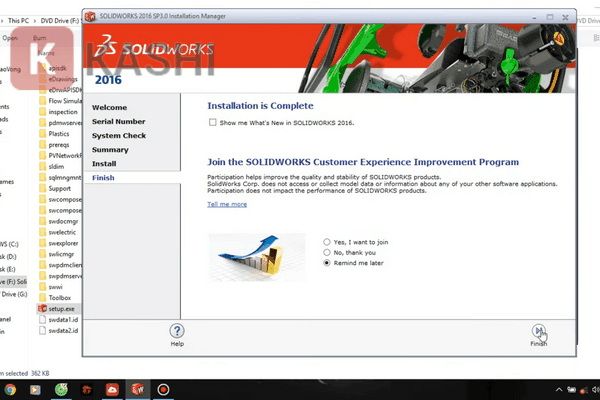Click the improvement program chart thumbnail
The image size is (600, 400).
click(x=257, y=257)
